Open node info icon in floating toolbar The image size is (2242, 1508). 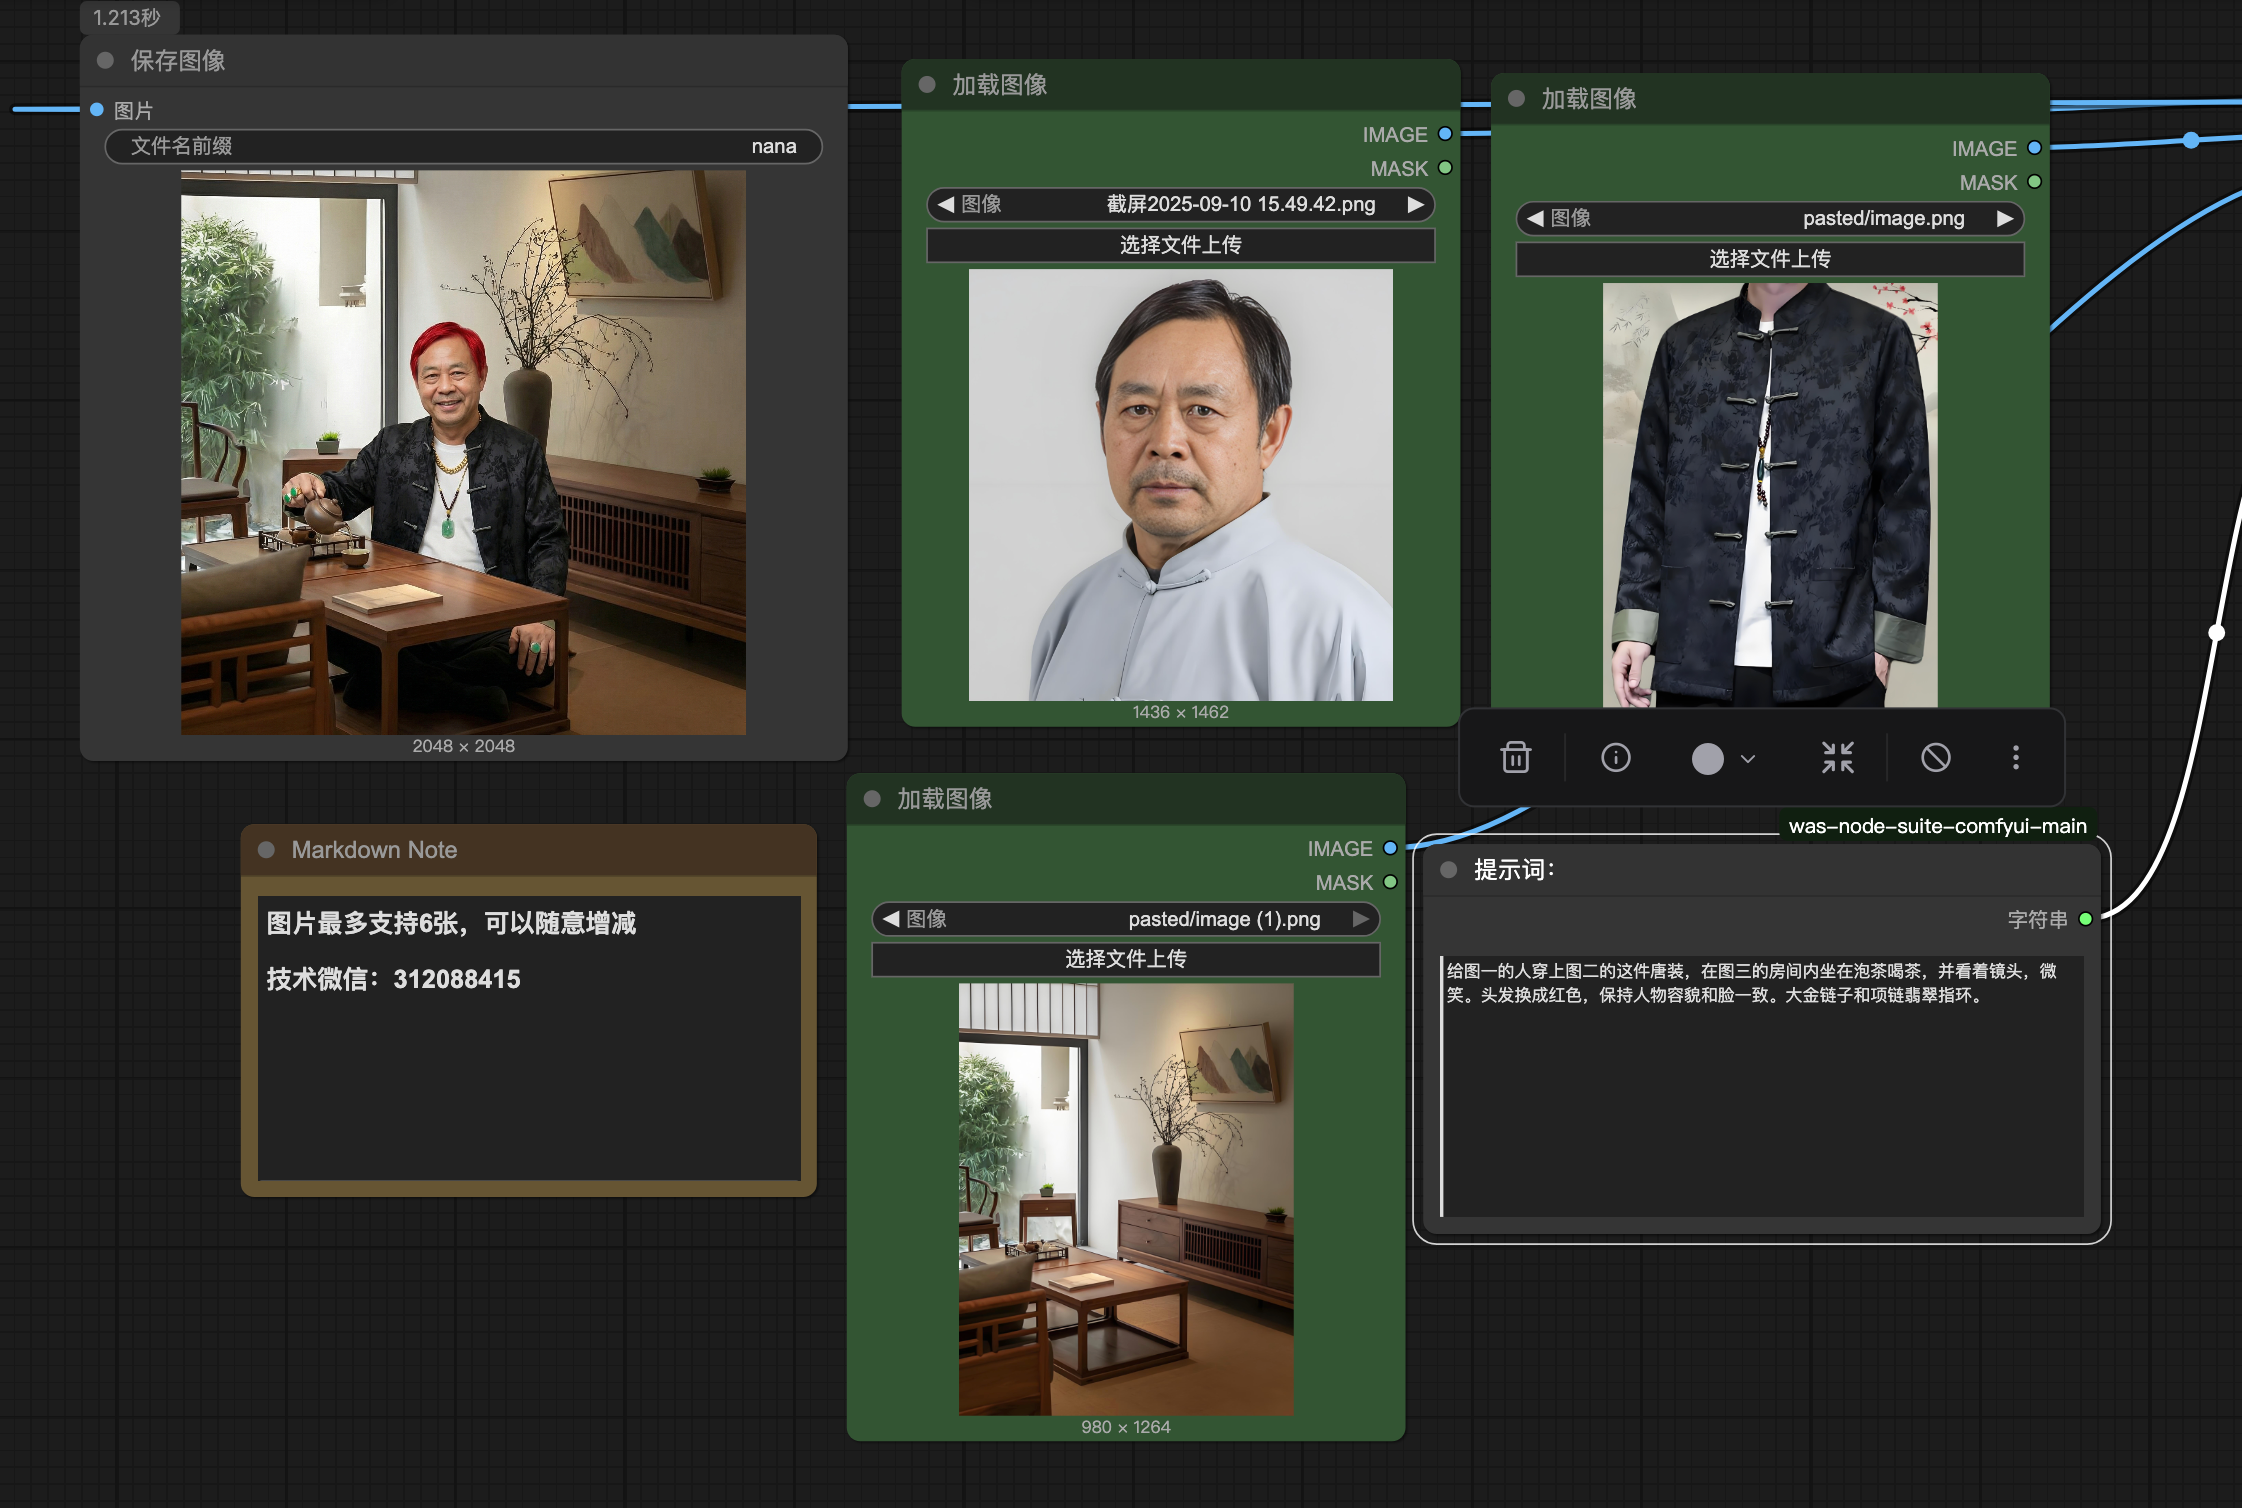click(1615, 757)
